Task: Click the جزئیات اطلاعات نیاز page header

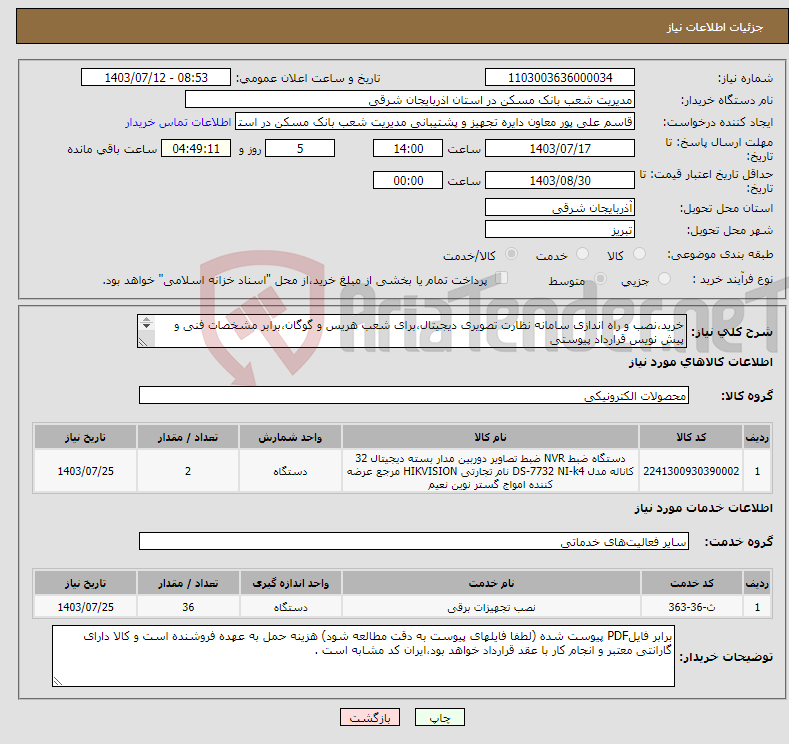Action: (x=715, y=27)
